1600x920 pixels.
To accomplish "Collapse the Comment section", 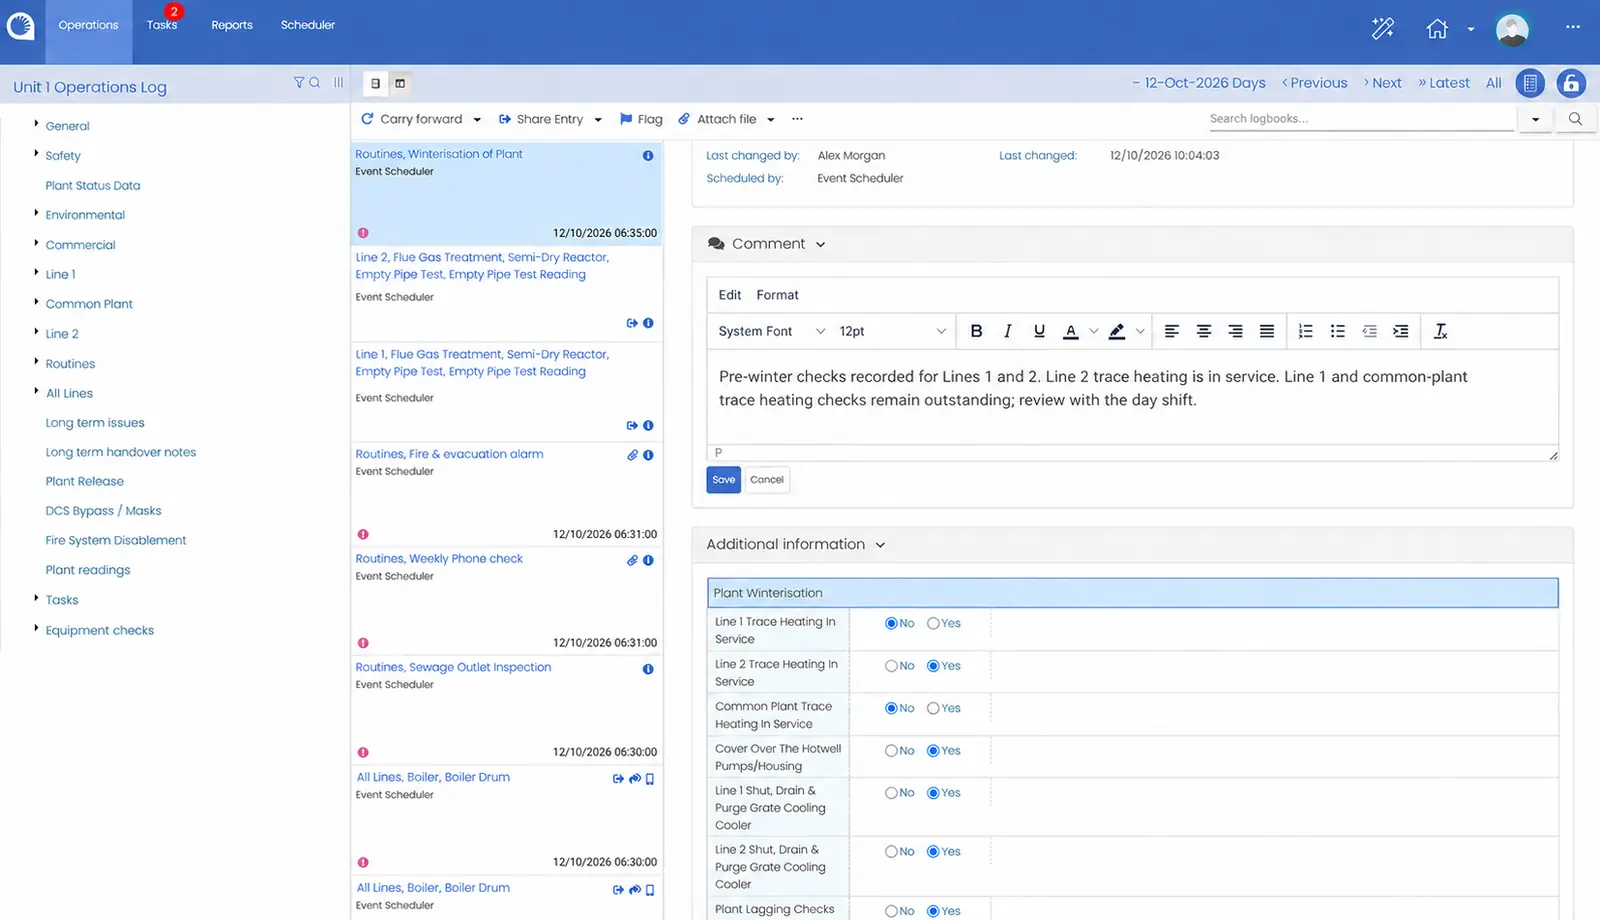I will click(x=821, y=245).
